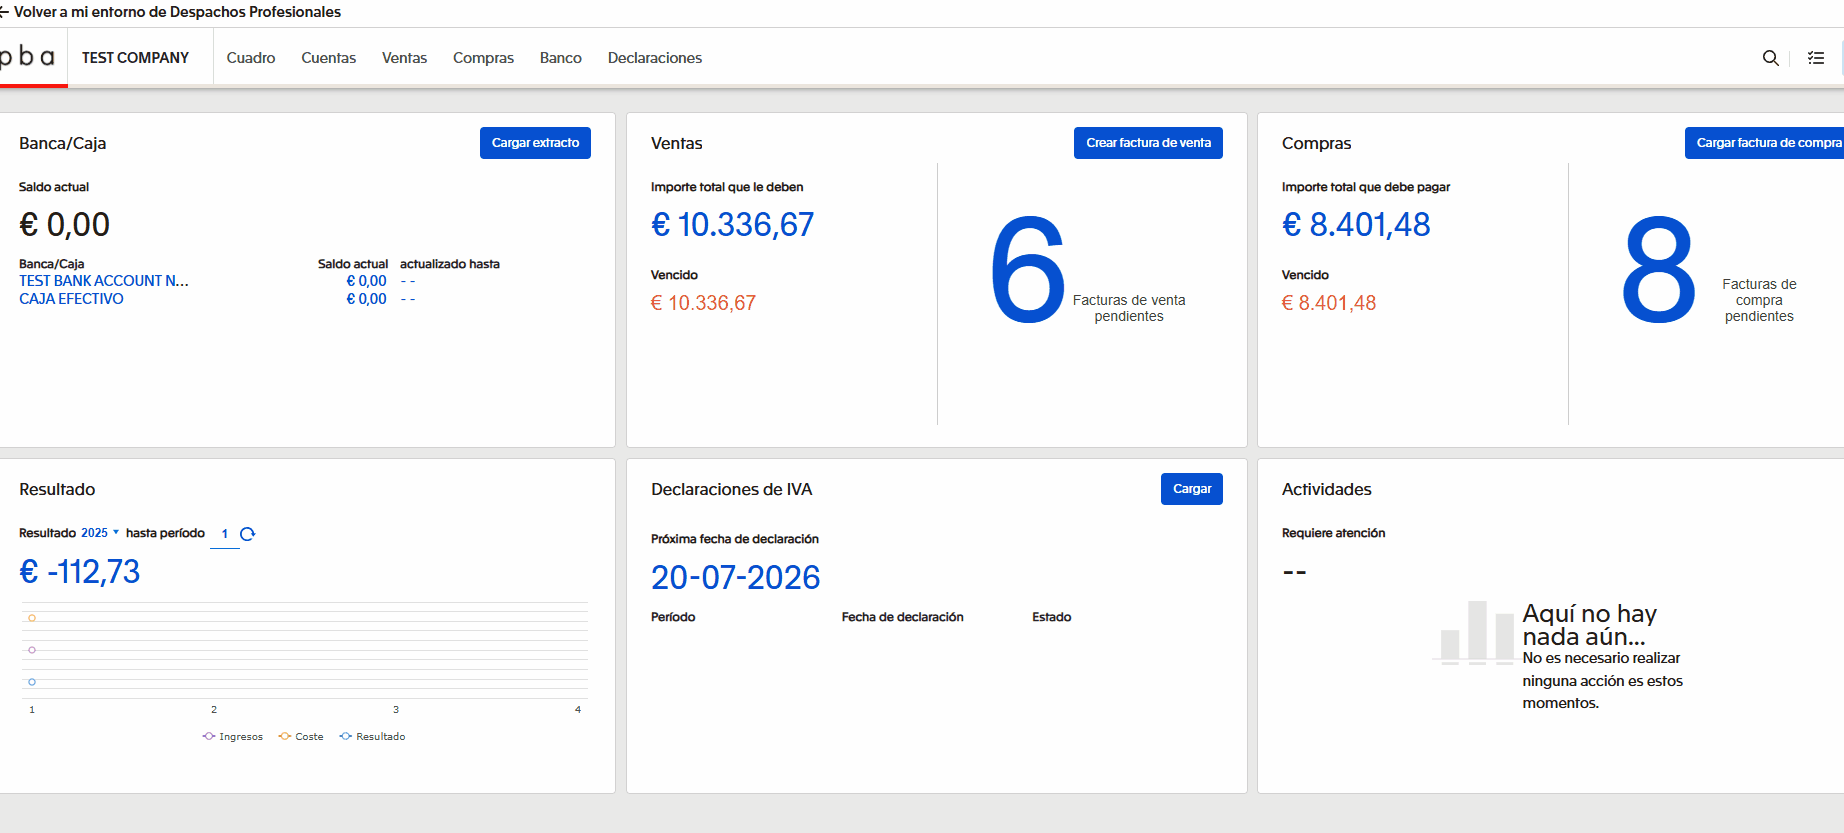This screenshot has width=1844, height=833.
Task: Click the refresh icon next to período
Action: click(x=248, y=534)
